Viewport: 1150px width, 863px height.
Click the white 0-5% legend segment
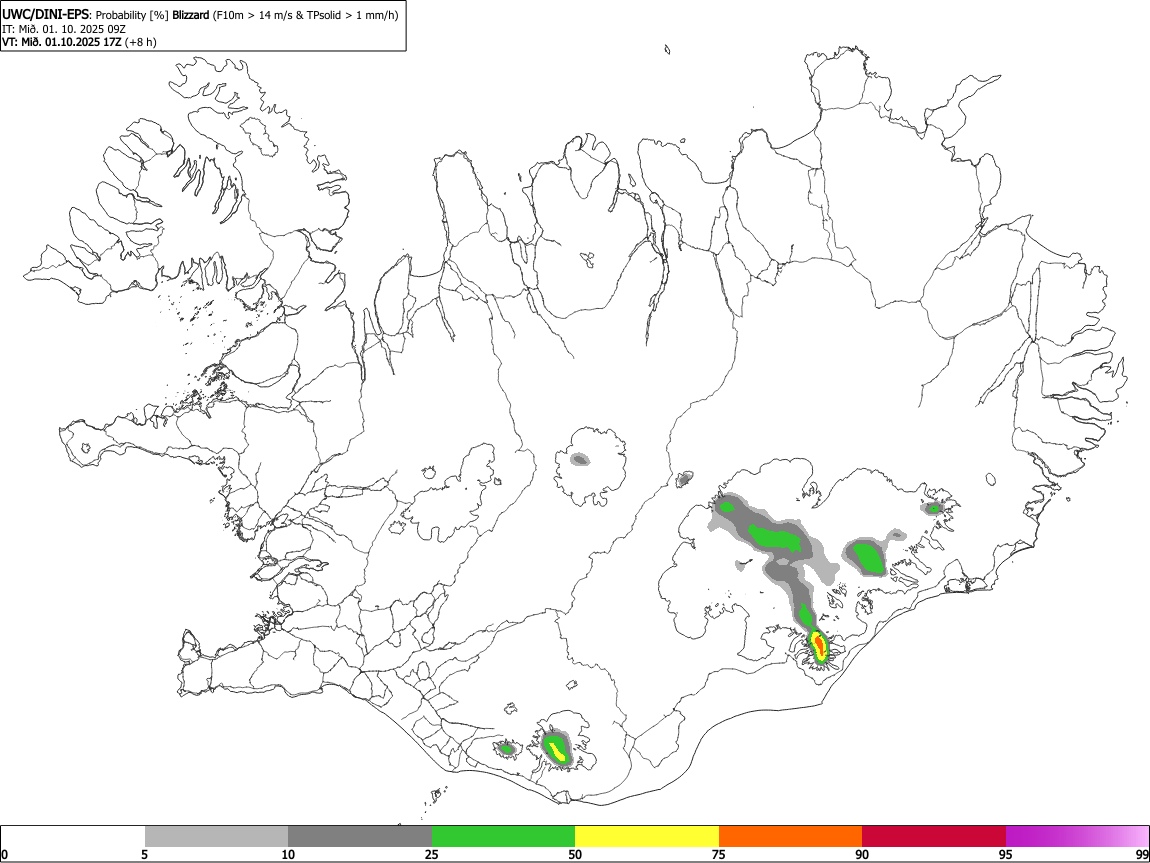tap(73, 837)
